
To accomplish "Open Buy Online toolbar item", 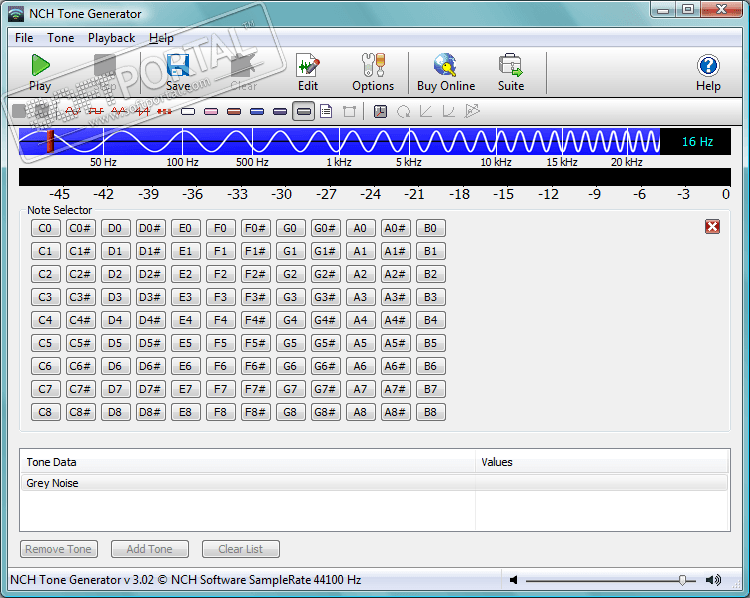I will [446, 73].
